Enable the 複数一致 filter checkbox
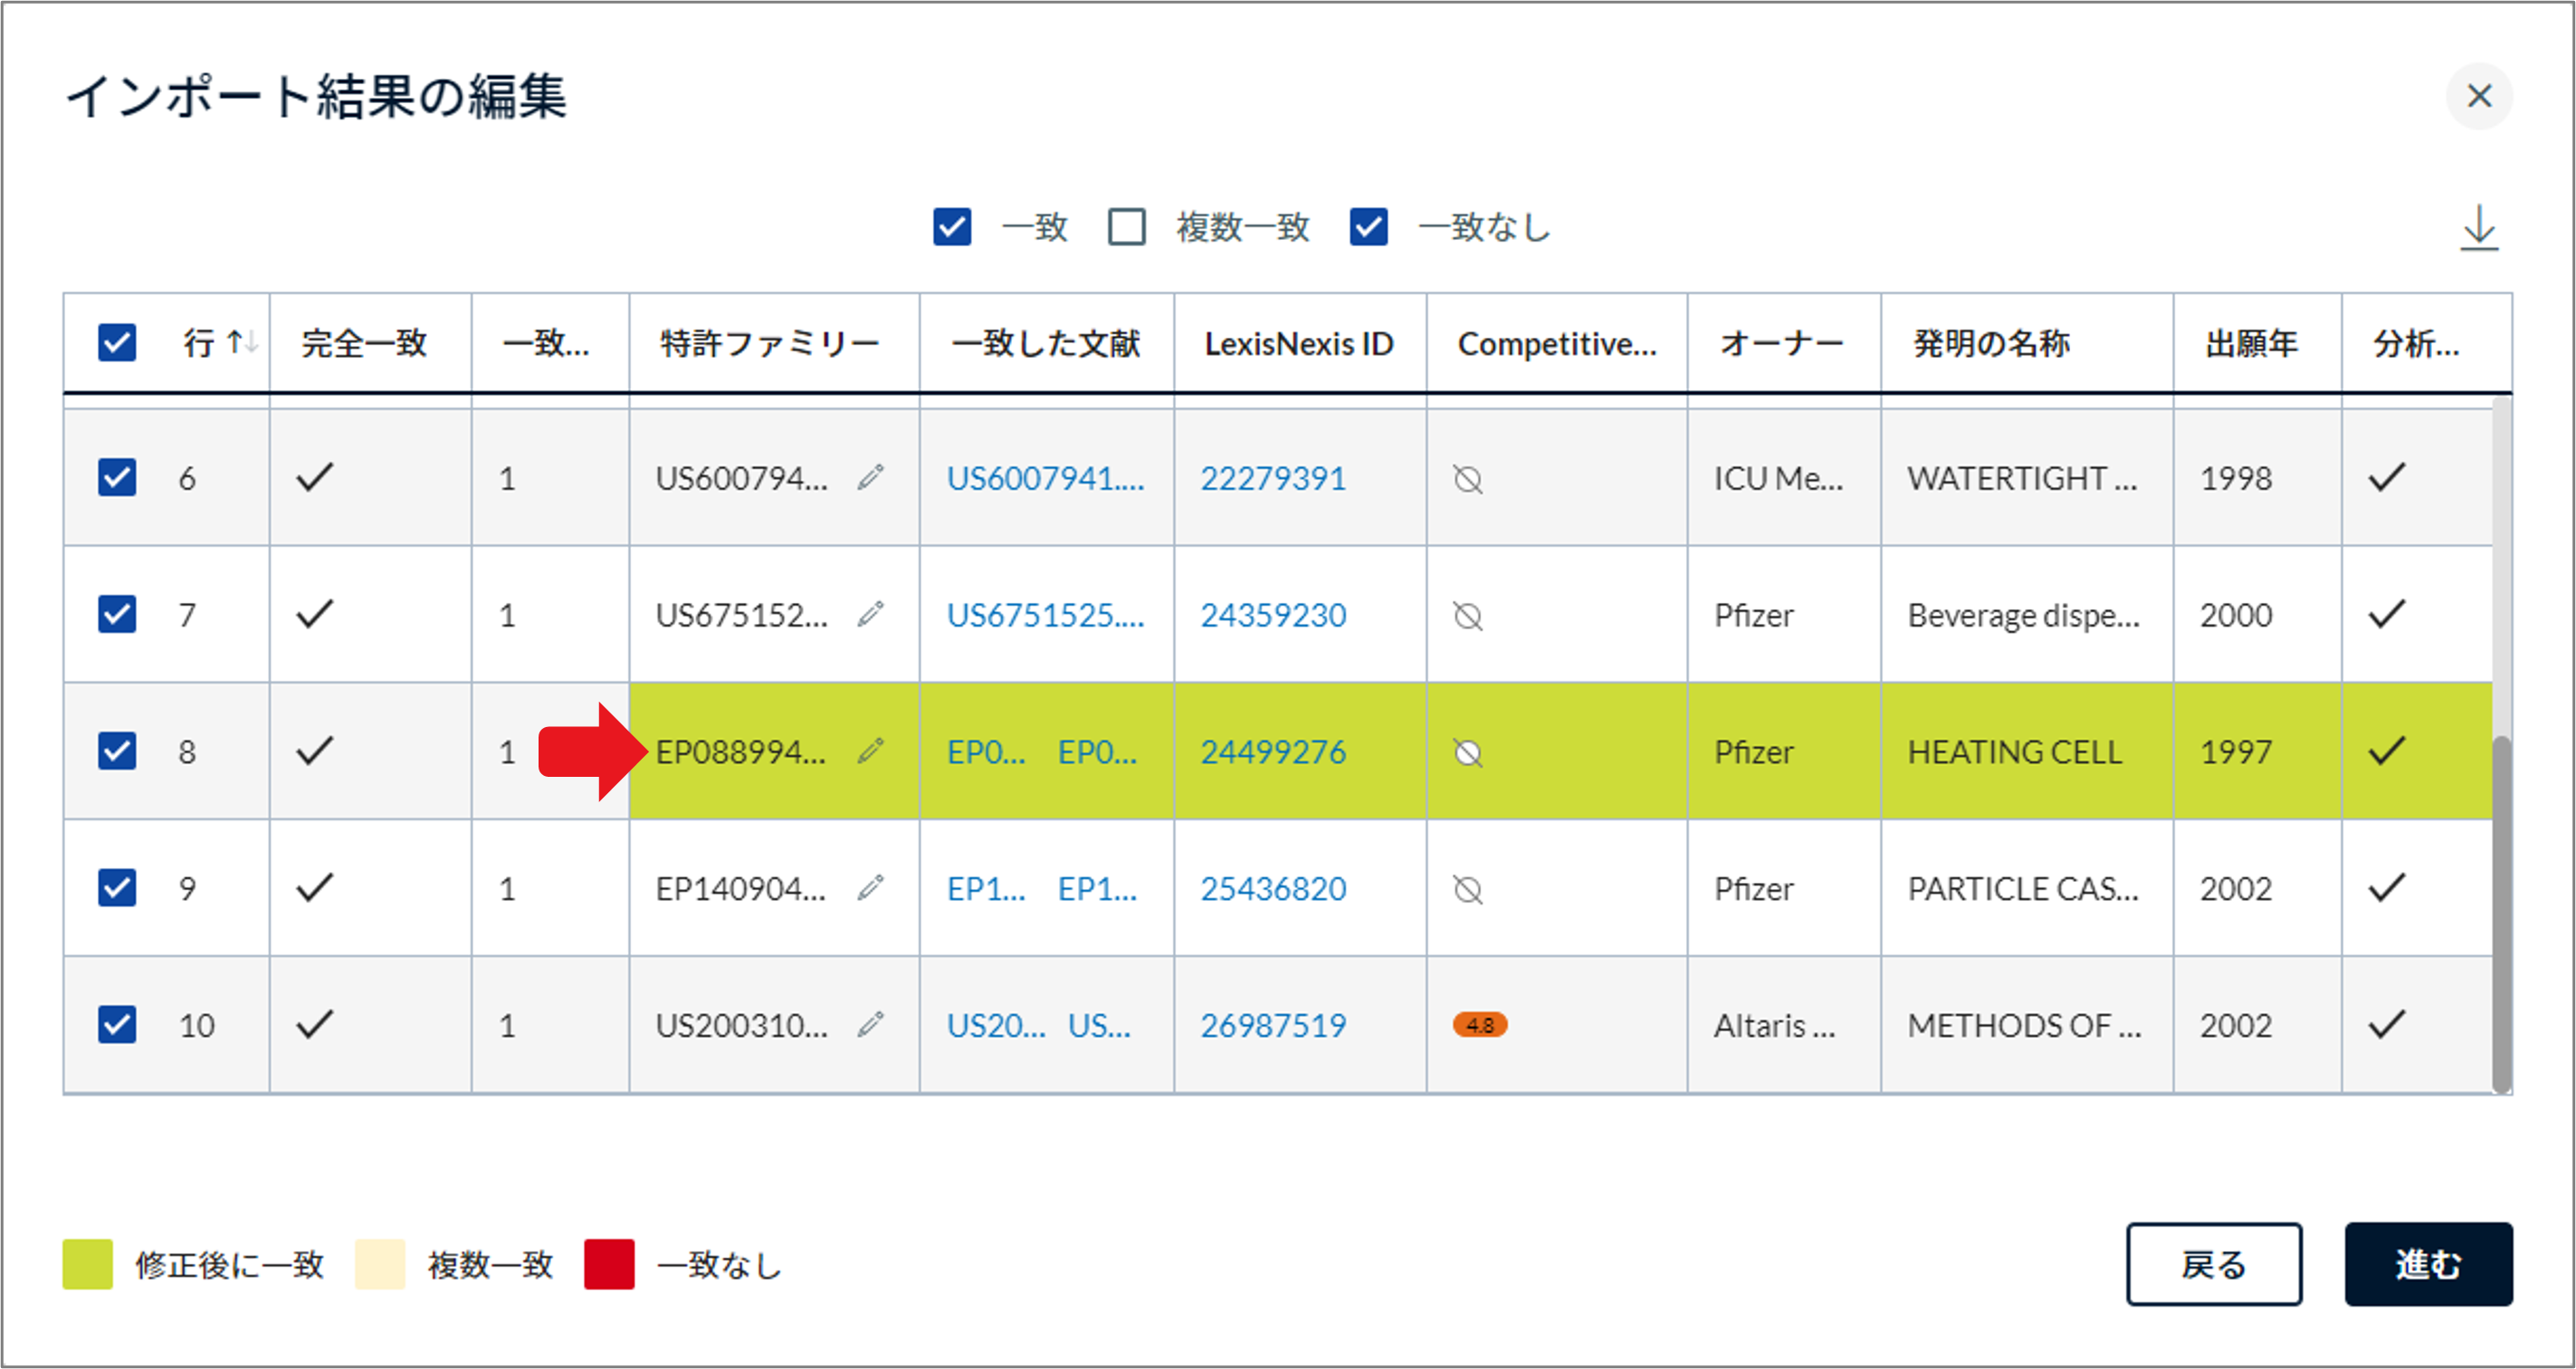 tap(1126, 228)
